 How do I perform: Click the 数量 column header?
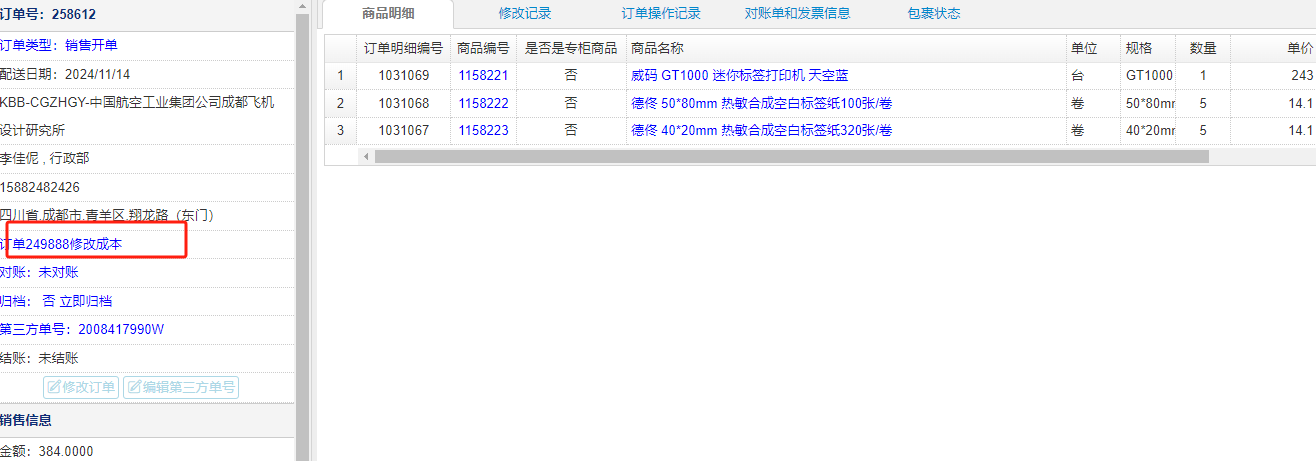click(x=1203, y=48)
